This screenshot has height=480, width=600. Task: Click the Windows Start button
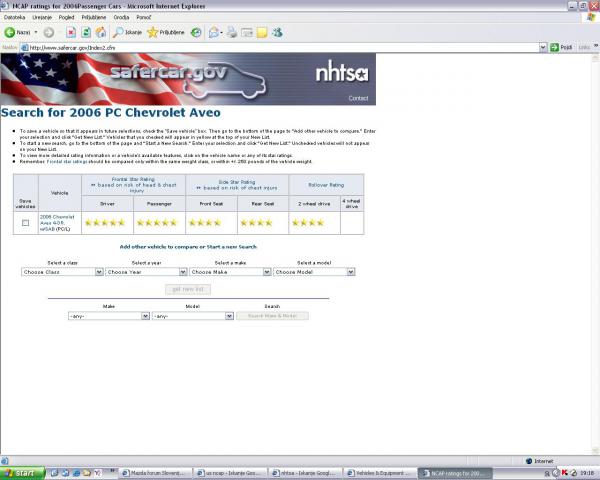(24, 472)
